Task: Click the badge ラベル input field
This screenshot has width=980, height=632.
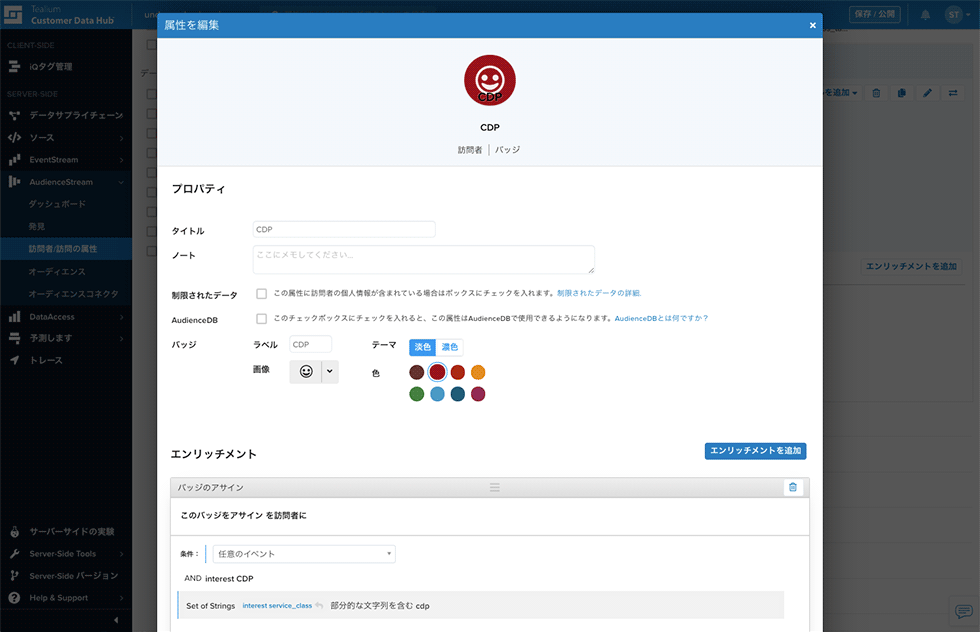Action: tap(311, 344)
